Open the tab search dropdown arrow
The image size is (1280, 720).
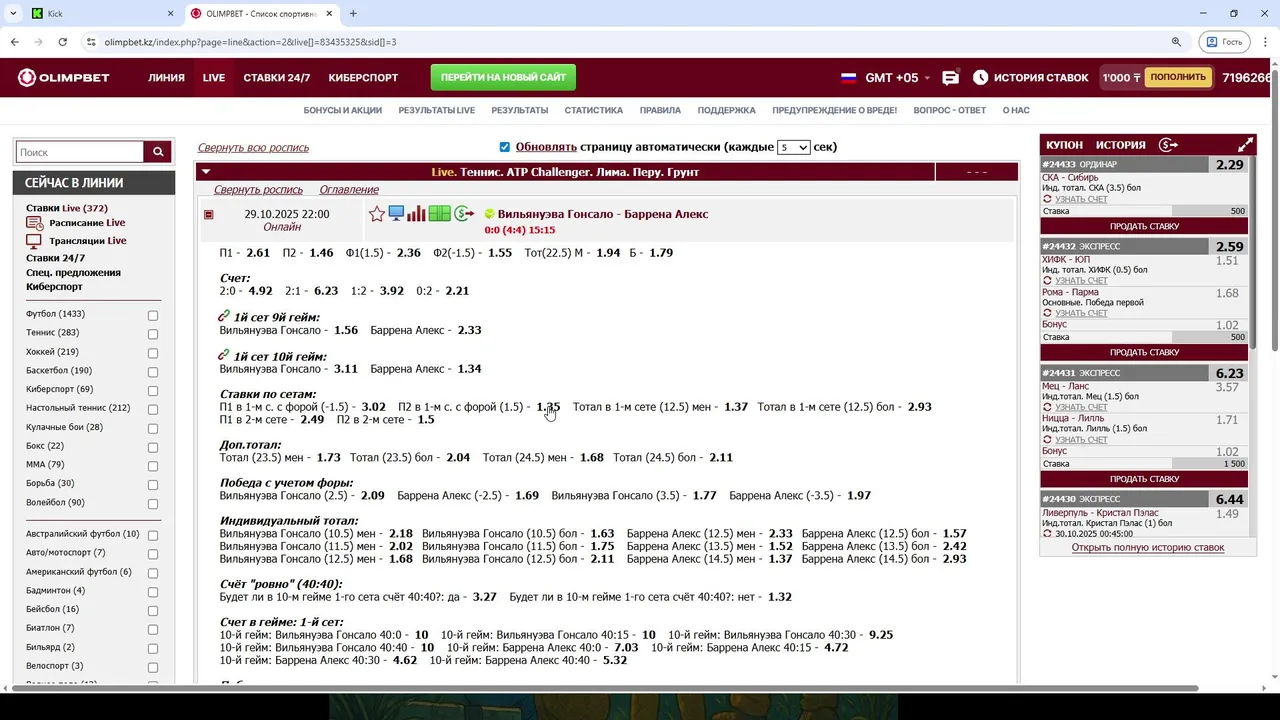click(x=13, y=14)
